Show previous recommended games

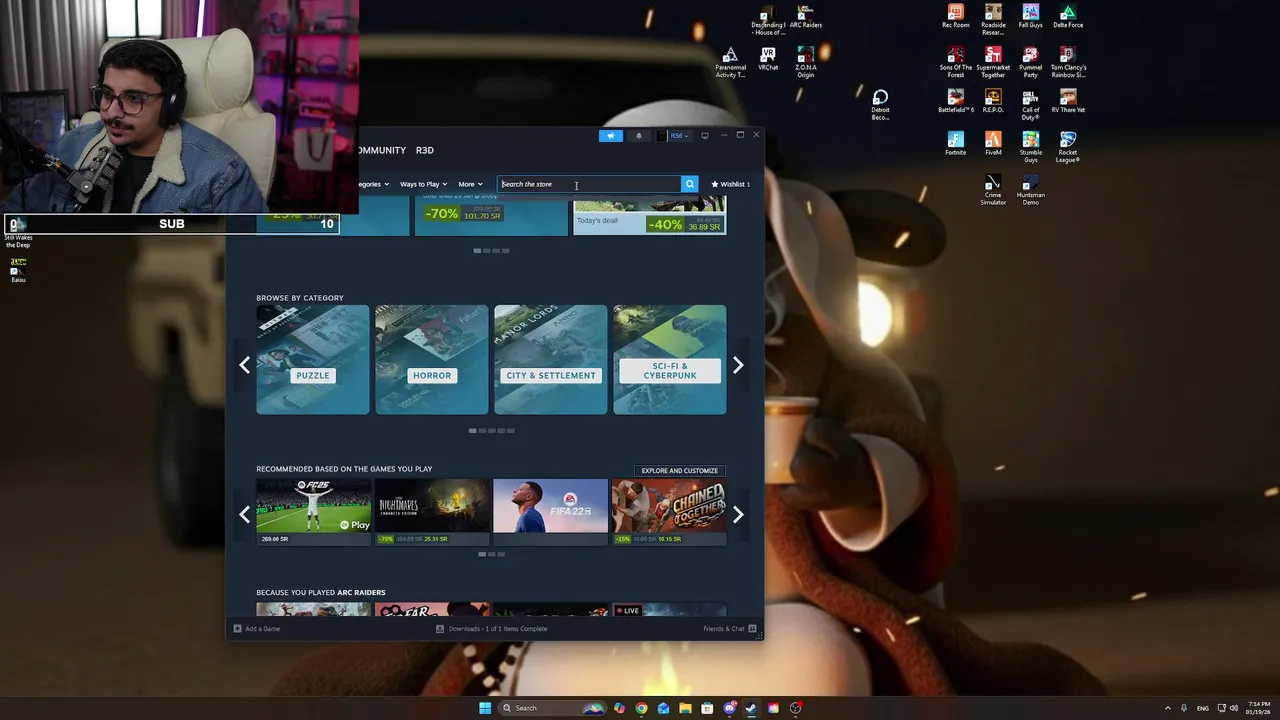[244, 514]
